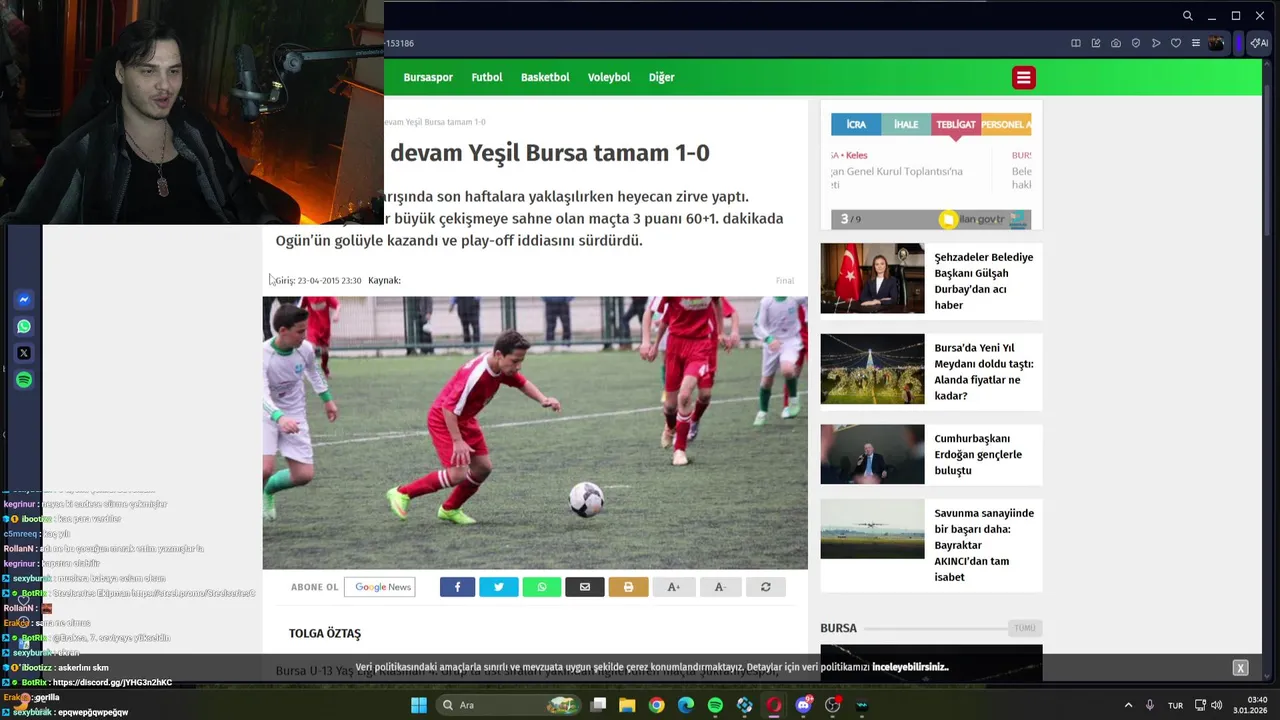The image size is (1280, 720).
Task: Click the discord.gg link in chat
Action: click(x=112, y=682)
